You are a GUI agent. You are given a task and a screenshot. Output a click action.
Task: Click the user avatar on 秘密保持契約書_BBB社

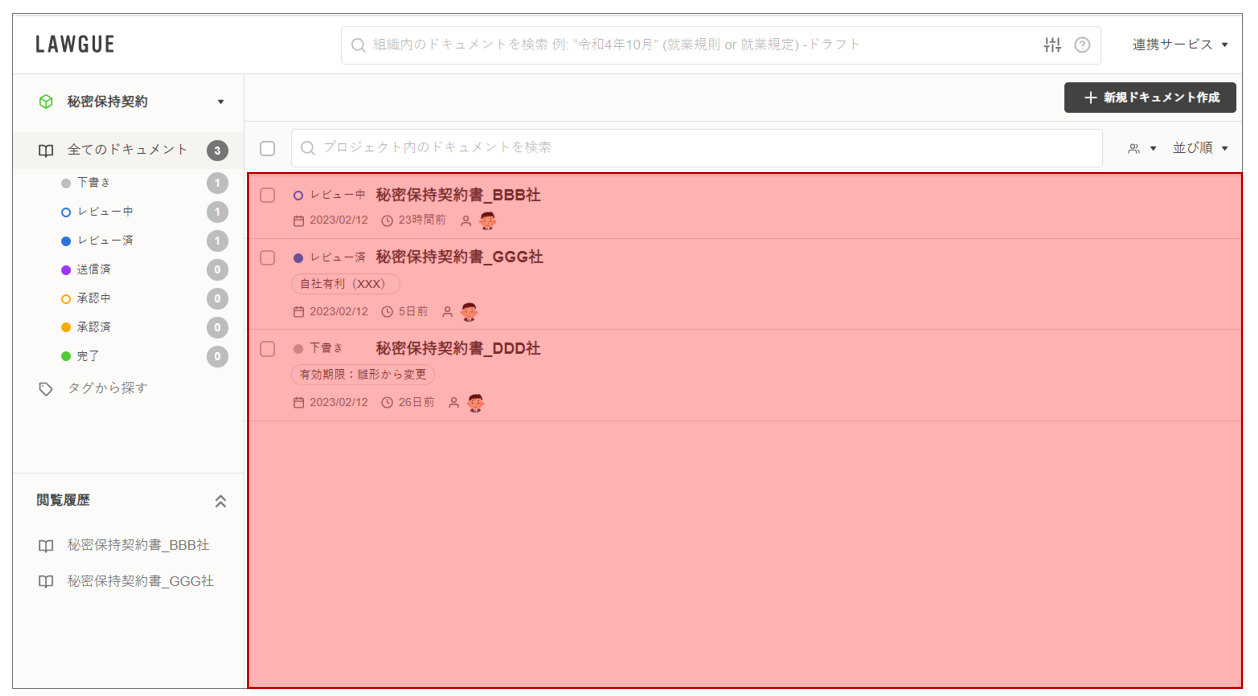click(x=487, y=221)
